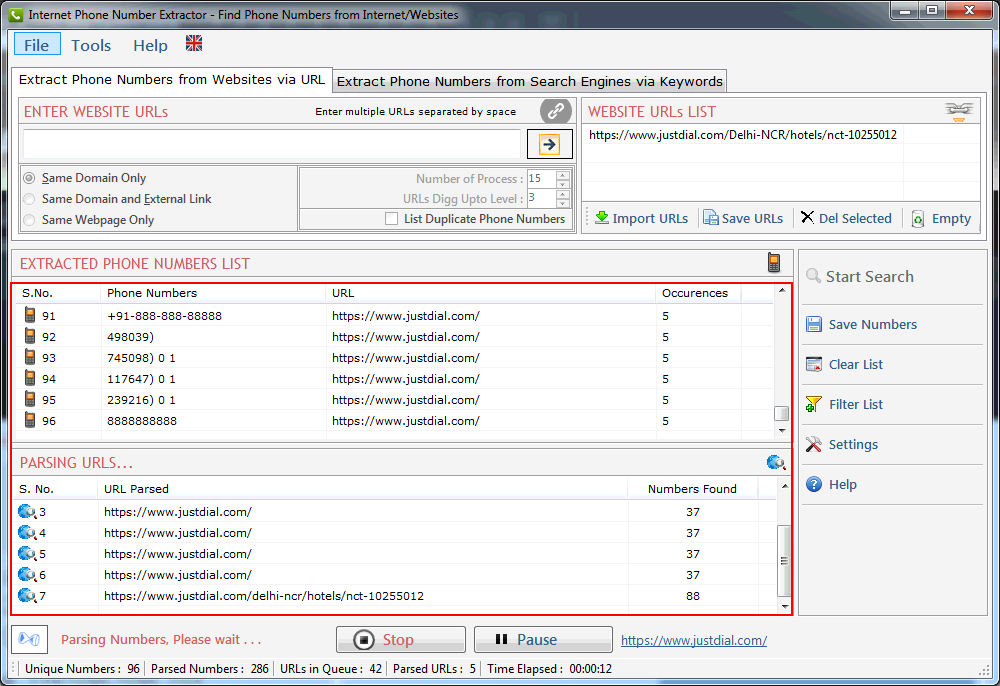Click the phone icon in the Extracted Numbers header
The image size is (1000, 686).
(x=774, y=263)
